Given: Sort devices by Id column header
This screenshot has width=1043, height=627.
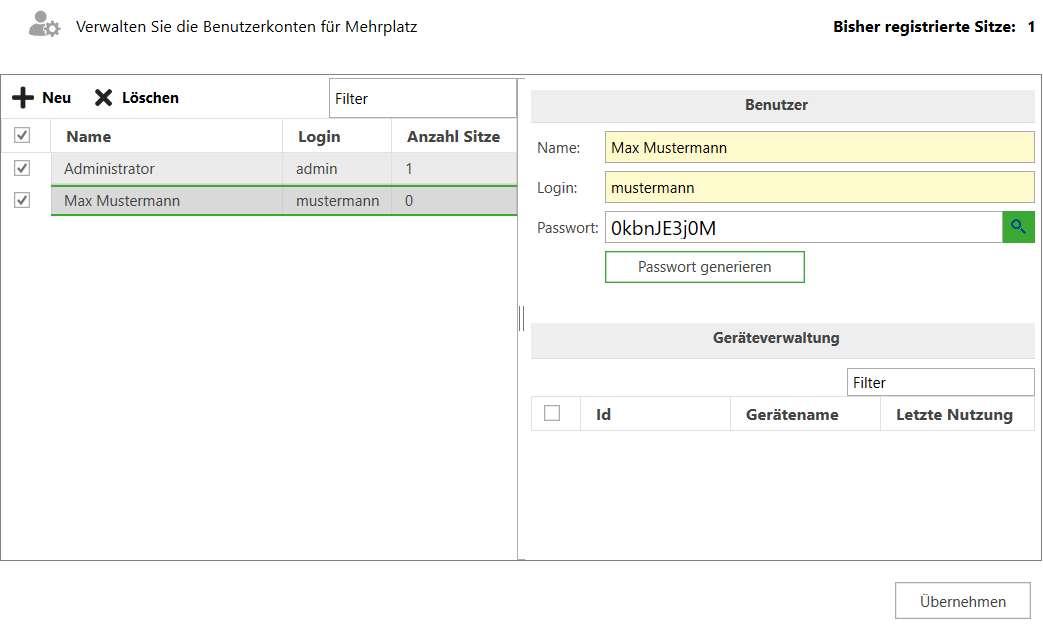Looking at the screenshot, I should (603, 414).
